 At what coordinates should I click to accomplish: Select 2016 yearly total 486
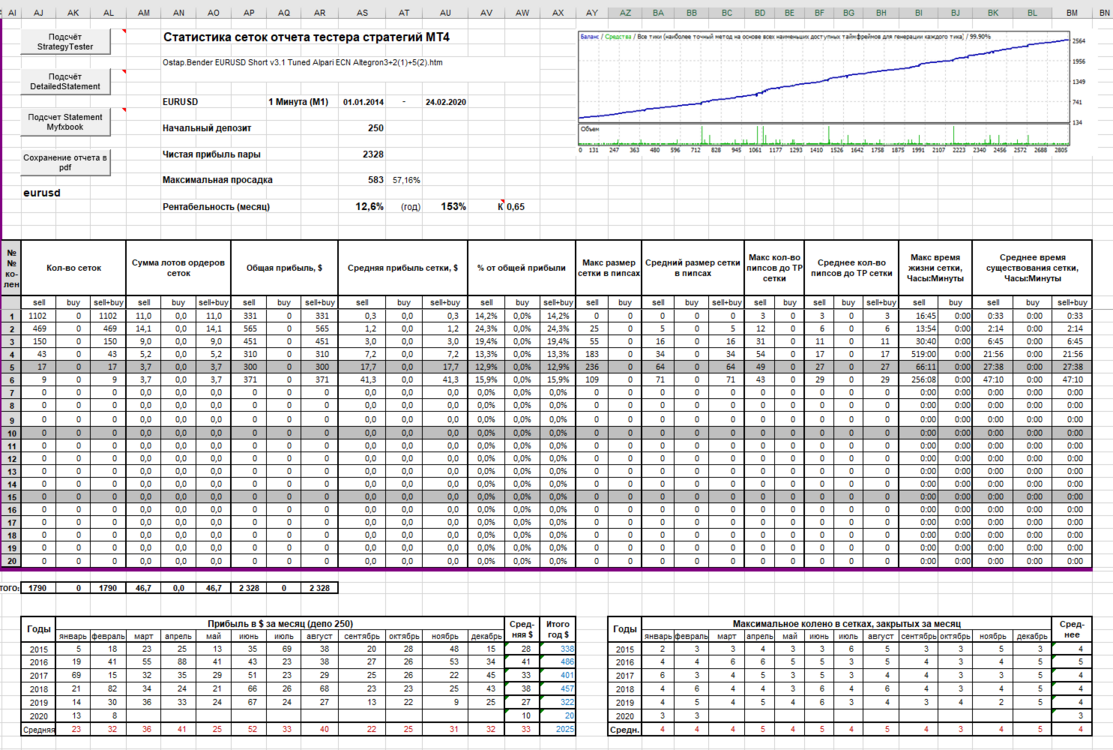557,662
